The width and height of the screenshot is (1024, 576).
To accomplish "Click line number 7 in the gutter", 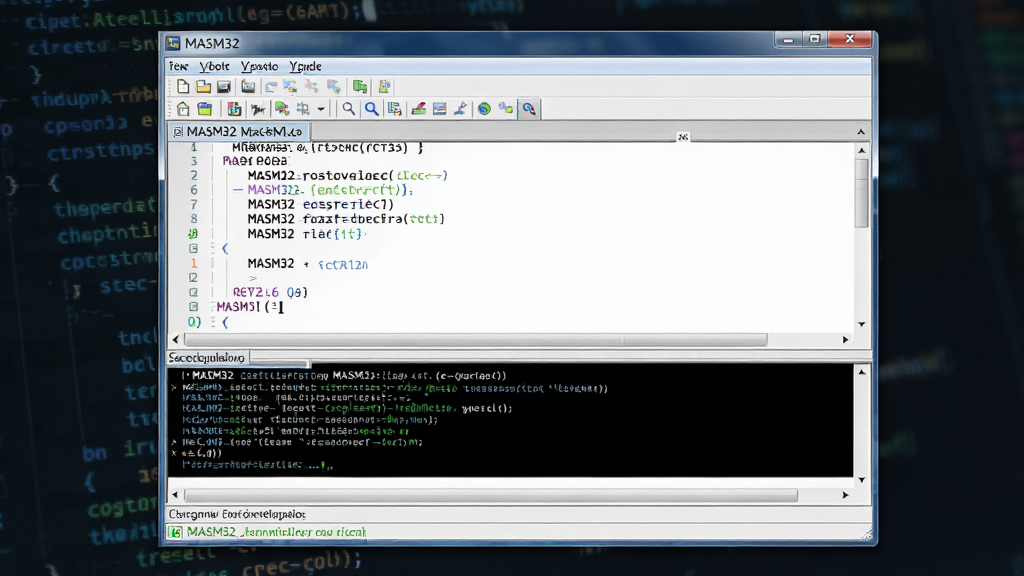I will pos(193,204).
